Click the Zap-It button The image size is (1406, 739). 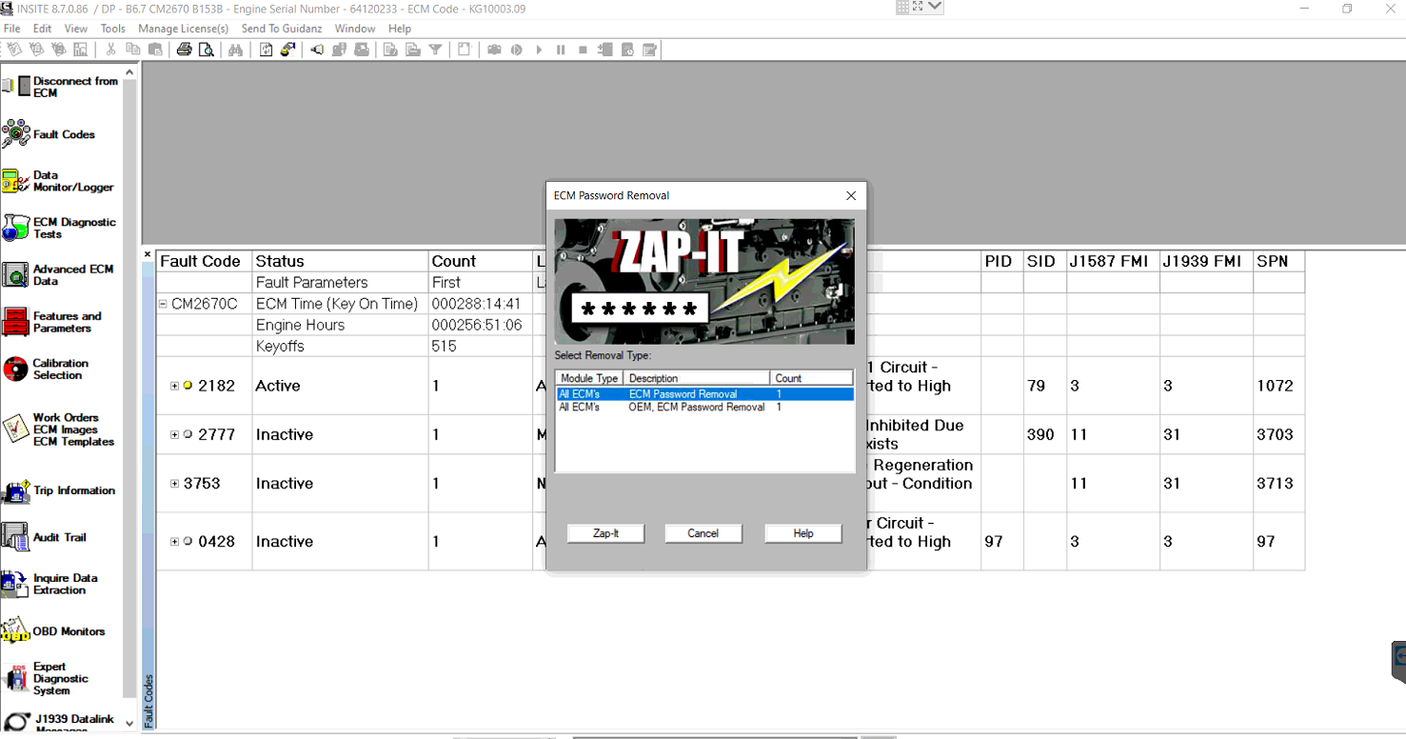click(605, 533)
